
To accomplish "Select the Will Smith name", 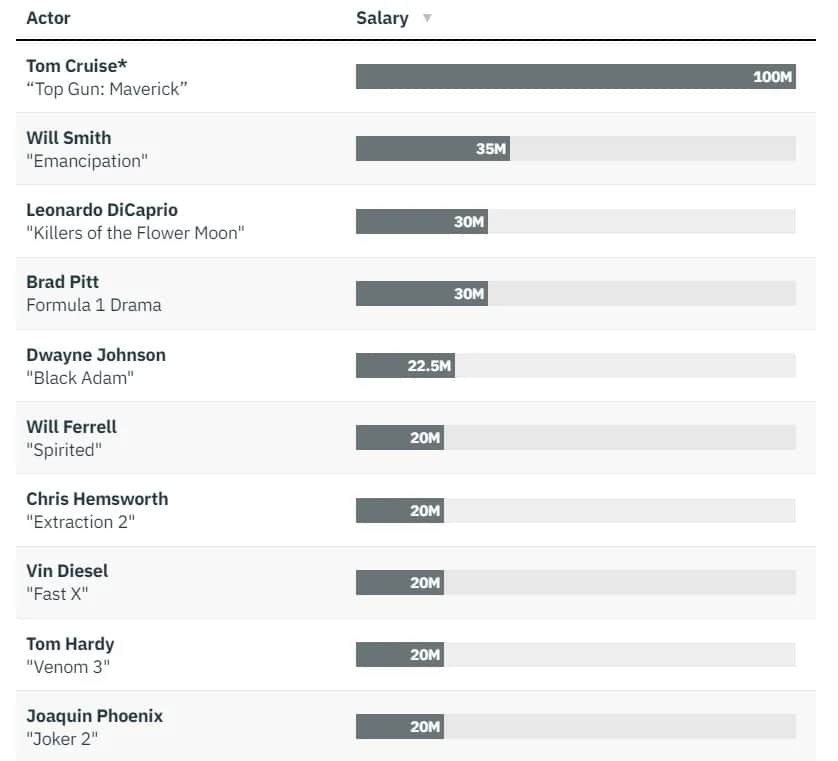I will (68, 138).
